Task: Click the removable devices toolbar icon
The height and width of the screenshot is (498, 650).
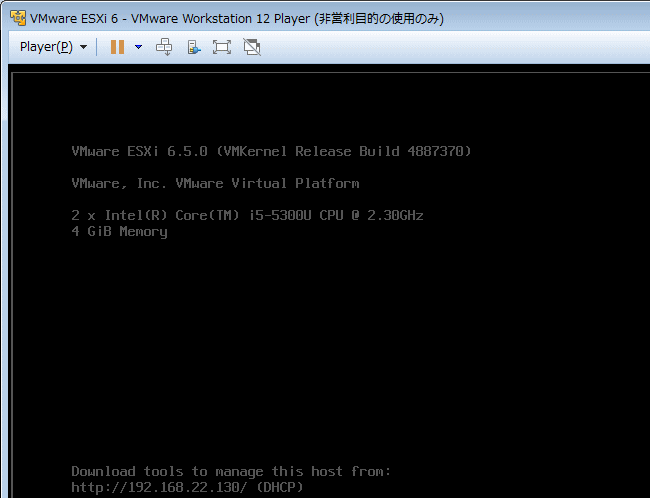Action: 193,47
